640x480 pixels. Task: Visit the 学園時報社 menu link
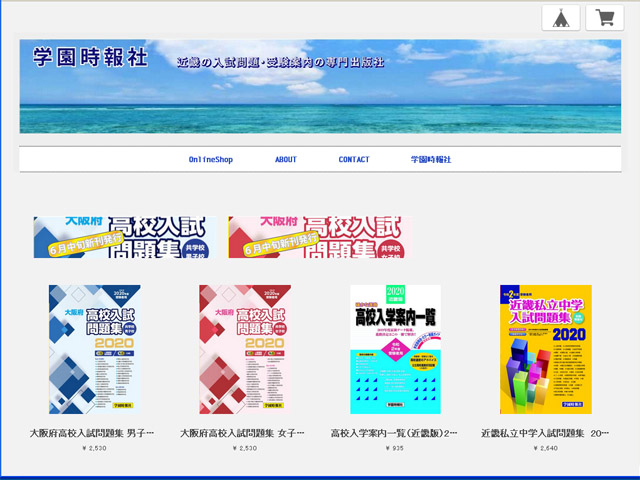431,160
